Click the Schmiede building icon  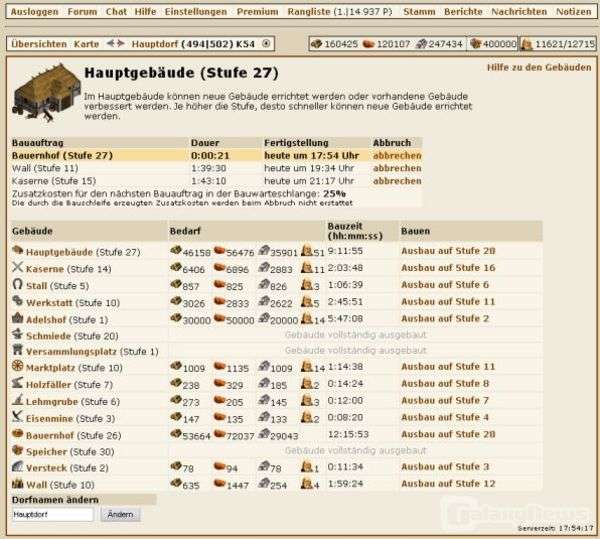coord(17,335)
